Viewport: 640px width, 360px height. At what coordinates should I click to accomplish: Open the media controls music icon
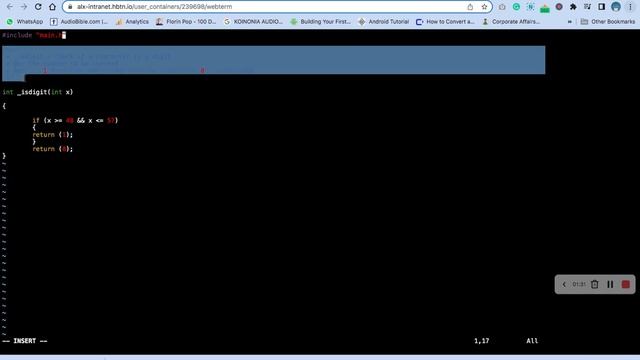pos(587,7)
